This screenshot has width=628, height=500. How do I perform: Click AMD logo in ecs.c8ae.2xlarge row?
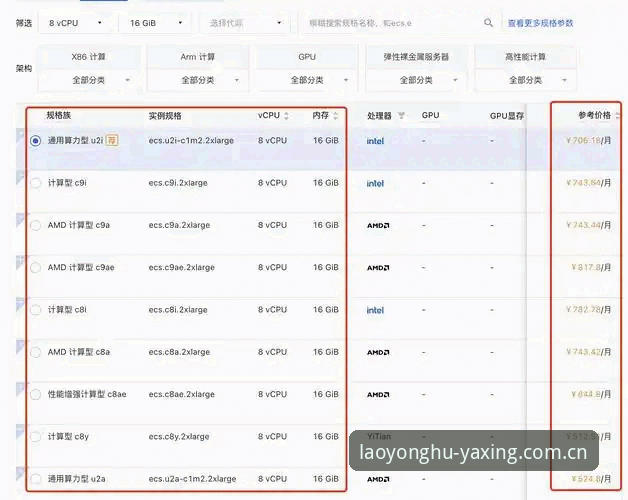pyautogui.click(x=378, y=395)
